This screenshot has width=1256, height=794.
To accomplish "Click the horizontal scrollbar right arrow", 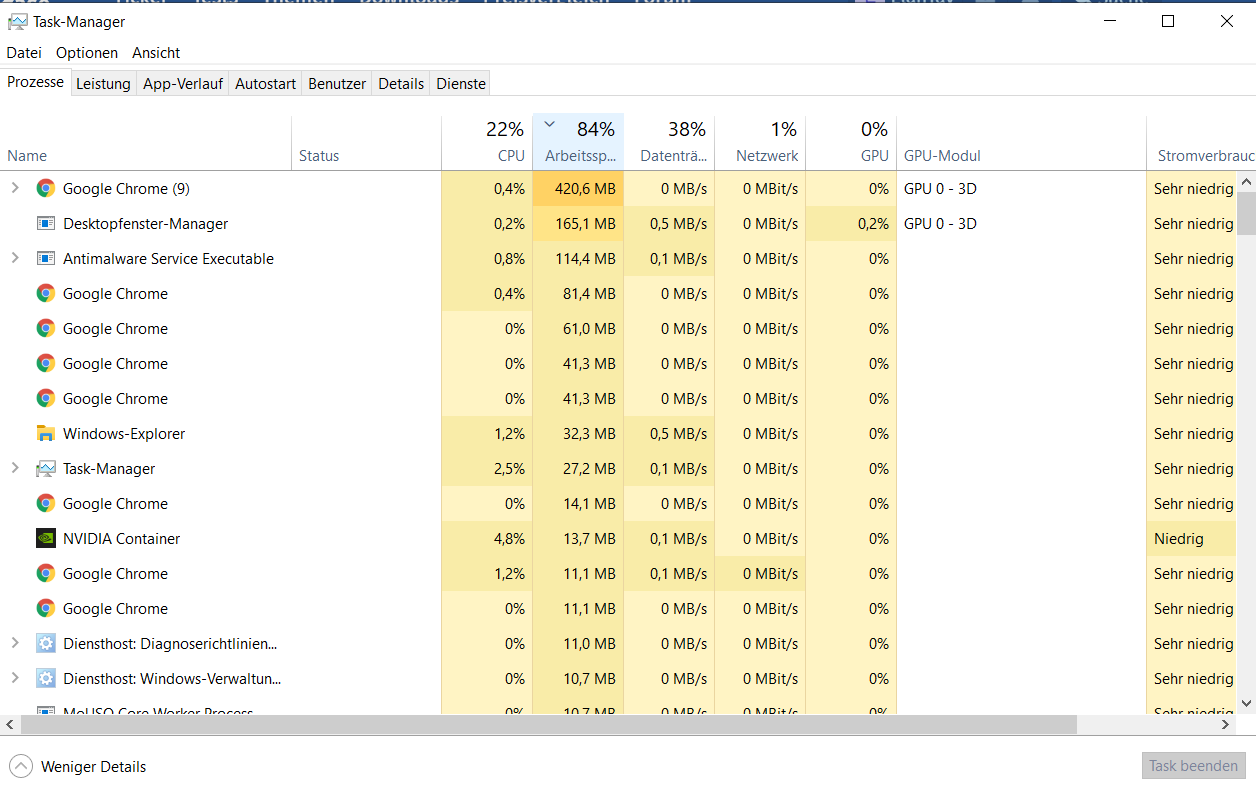I will point(1227,724).
